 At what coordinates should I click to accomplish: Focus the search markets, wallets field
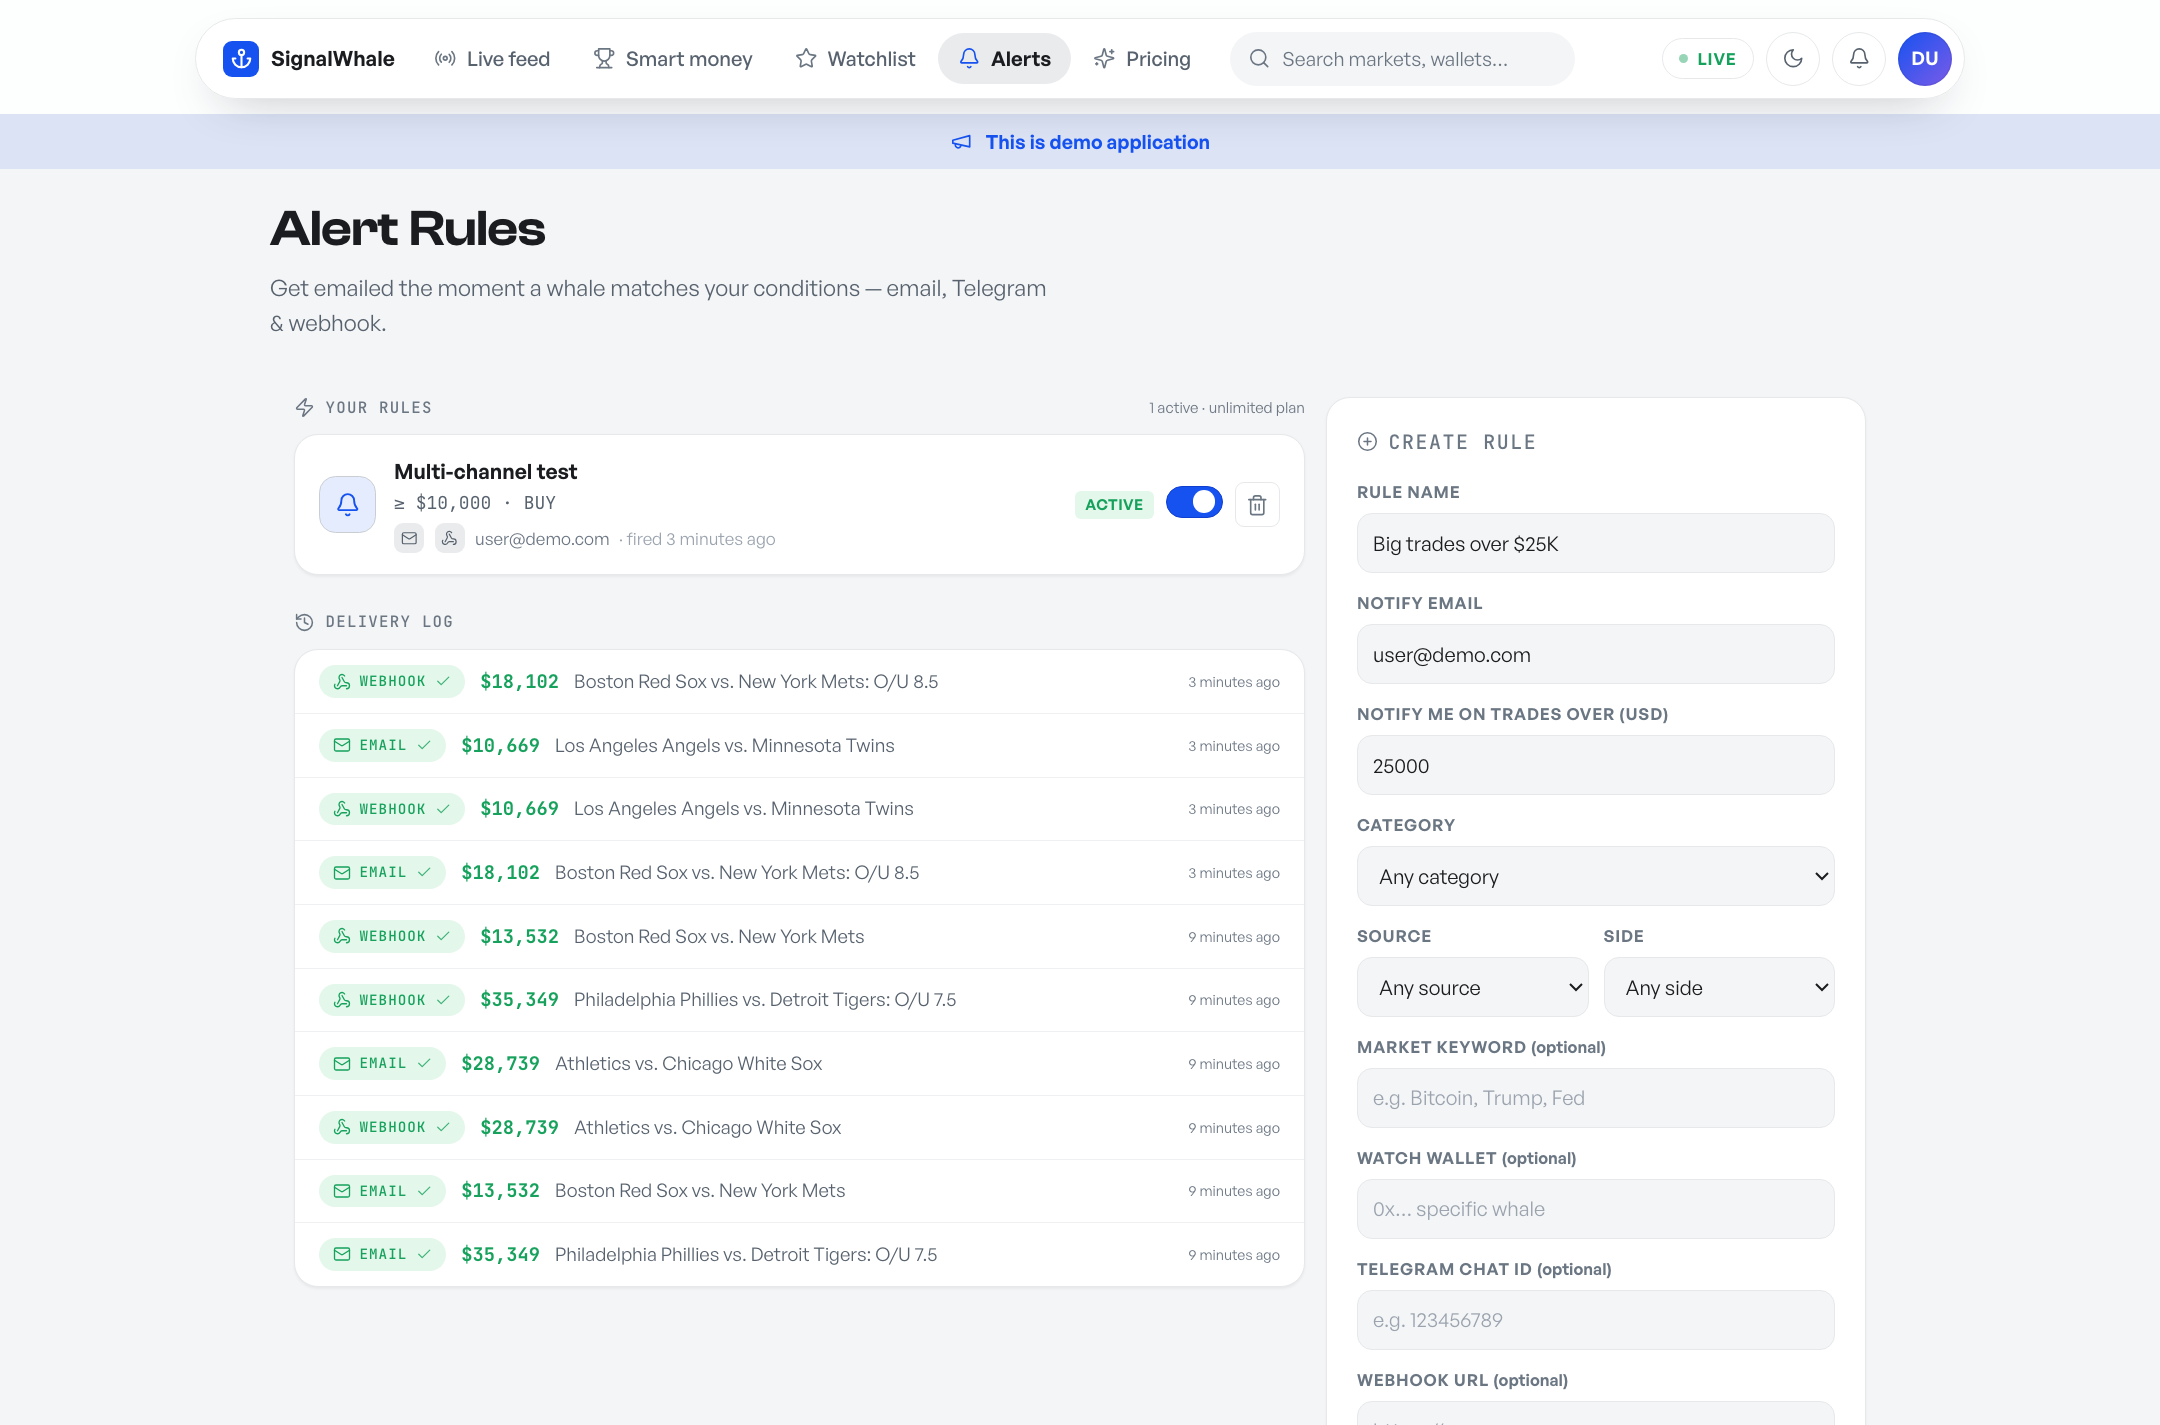point(1402,59)
